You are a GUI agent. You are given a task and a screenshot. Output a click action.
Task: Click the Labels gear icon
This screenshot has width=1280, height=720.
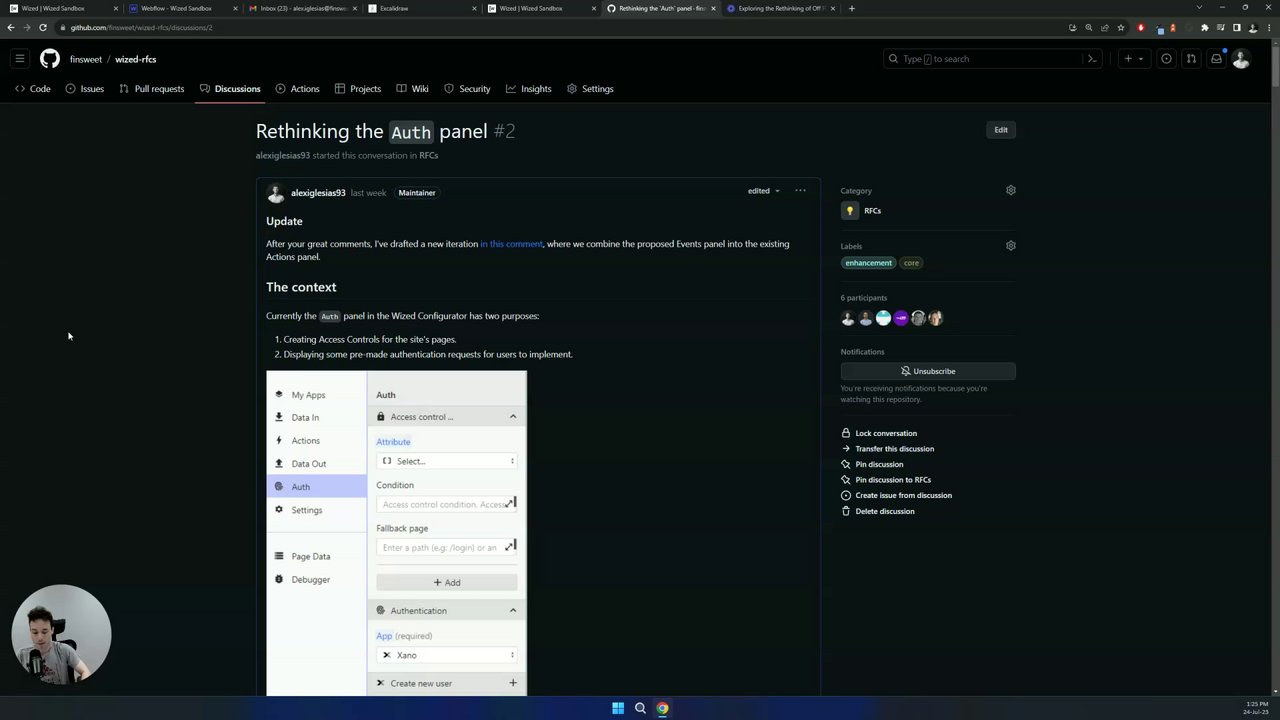(x=1010, y=245)
